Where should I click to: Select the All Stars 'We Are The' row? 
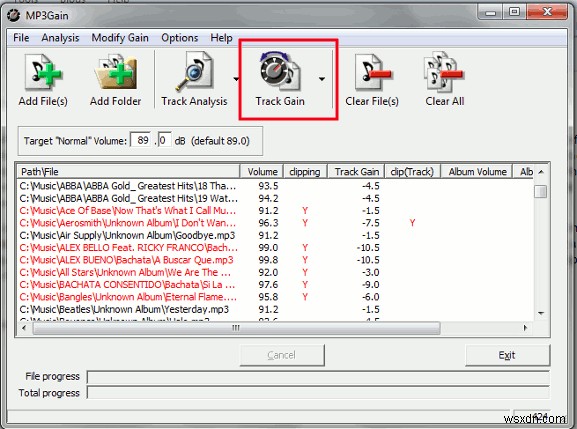pyautogui.click(x=276, y=272)
